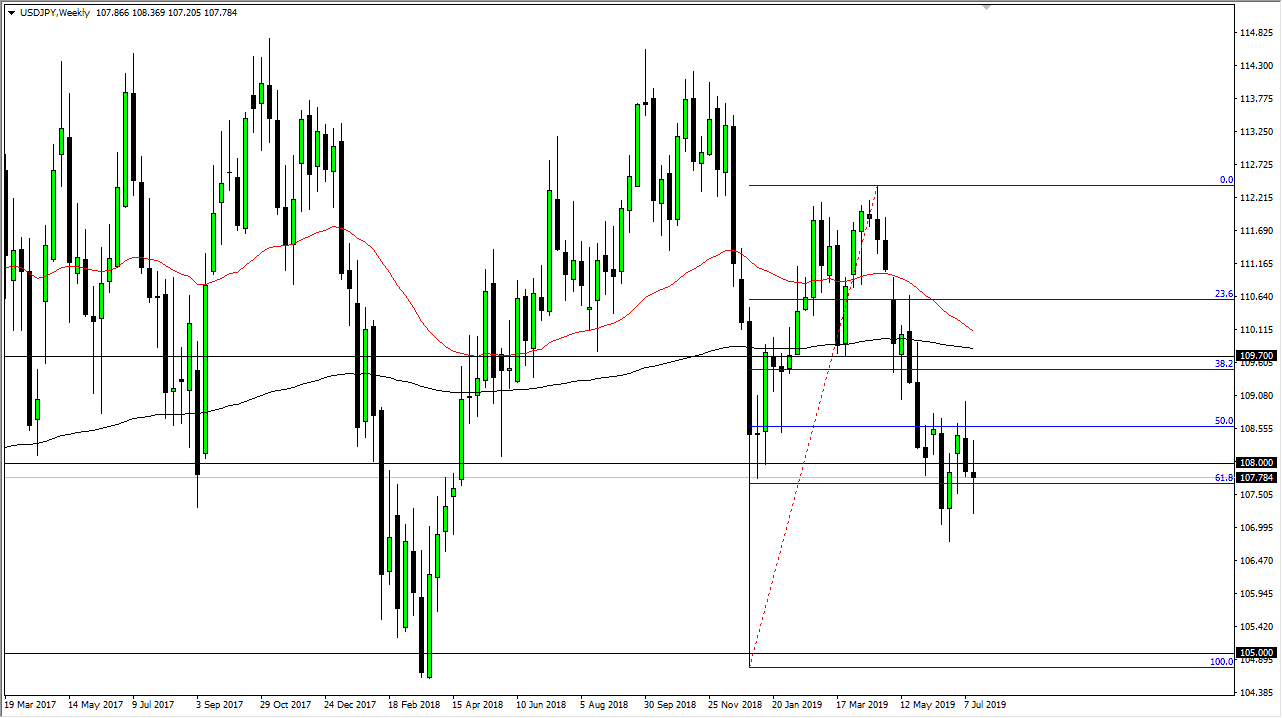
Task: Click the 110.640 price scale value
Action: (x=1258, y=297)
